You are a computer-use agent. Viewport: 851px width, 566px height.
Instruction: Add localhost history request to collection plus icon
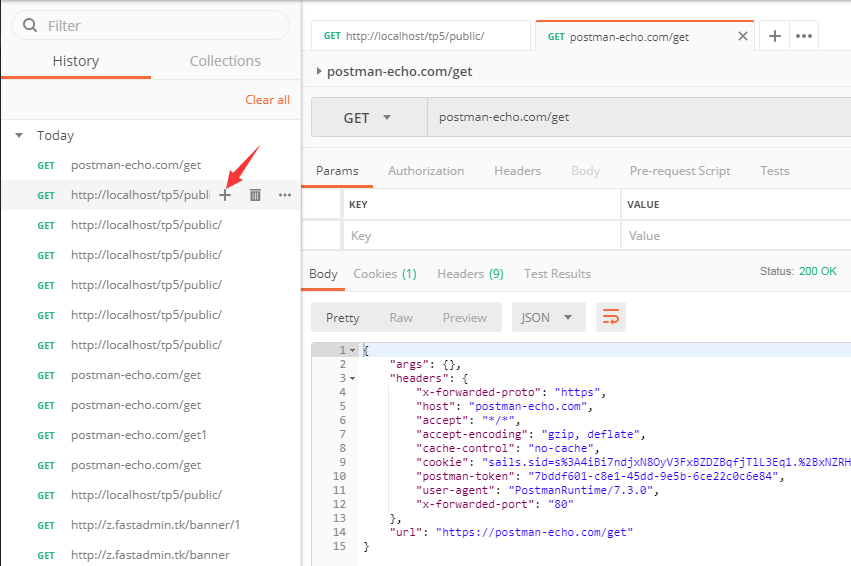click(x=225, y=195)
